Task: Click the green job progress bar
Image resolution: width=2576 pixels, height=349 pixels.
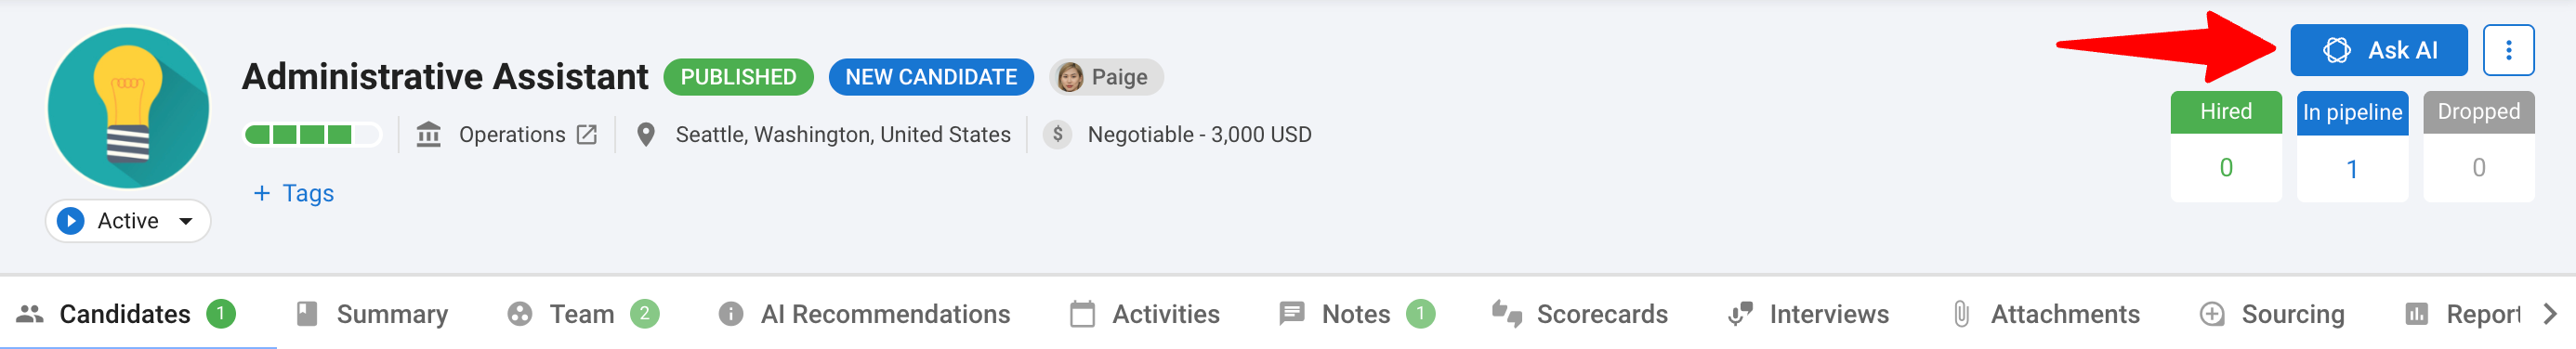Action: 312,134
